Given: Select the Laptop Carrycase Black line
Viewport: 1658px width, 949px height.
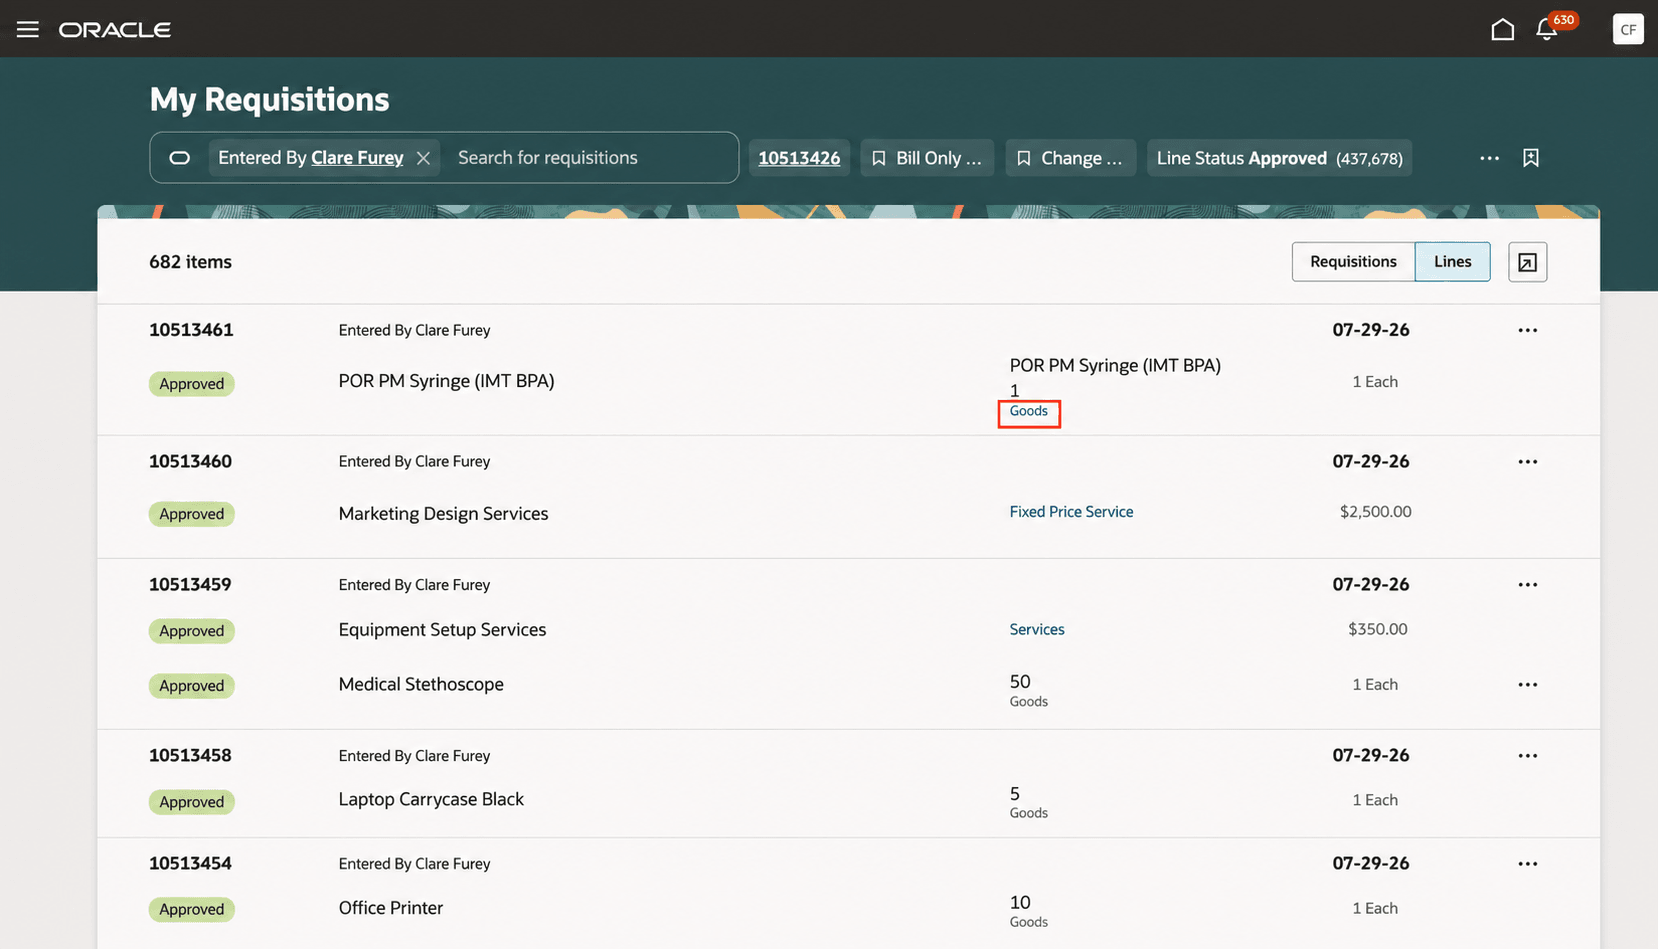Looking at the screenshot, I should [431, 800].
